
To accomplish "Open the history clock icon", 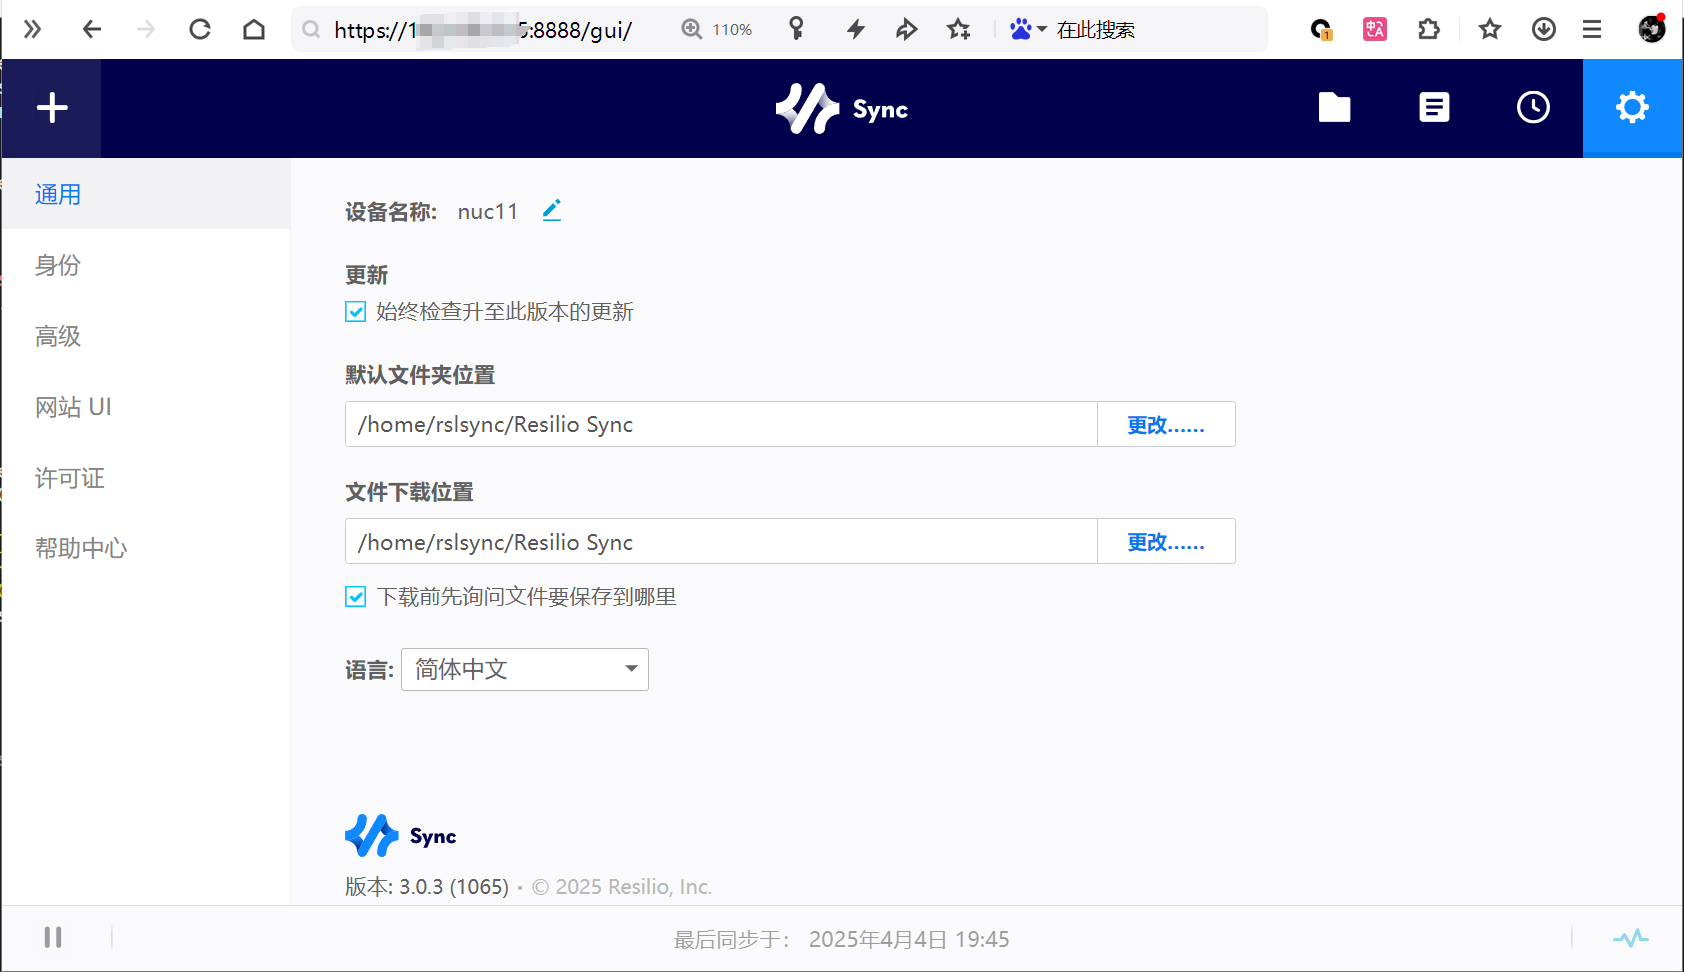I will tap(1533, 107).
